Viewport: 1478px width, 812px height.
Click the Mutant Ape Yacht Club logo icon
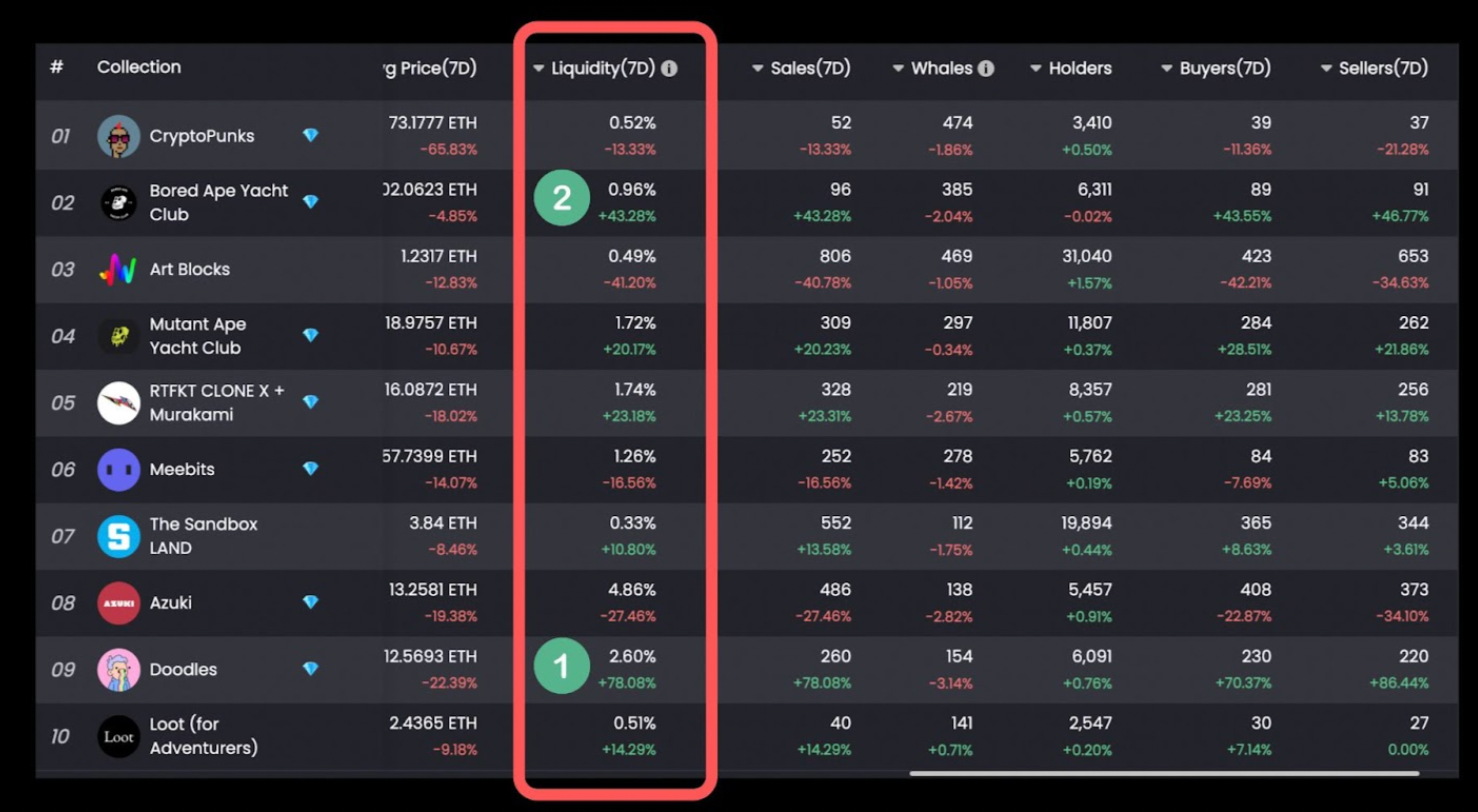coord(119,336)
